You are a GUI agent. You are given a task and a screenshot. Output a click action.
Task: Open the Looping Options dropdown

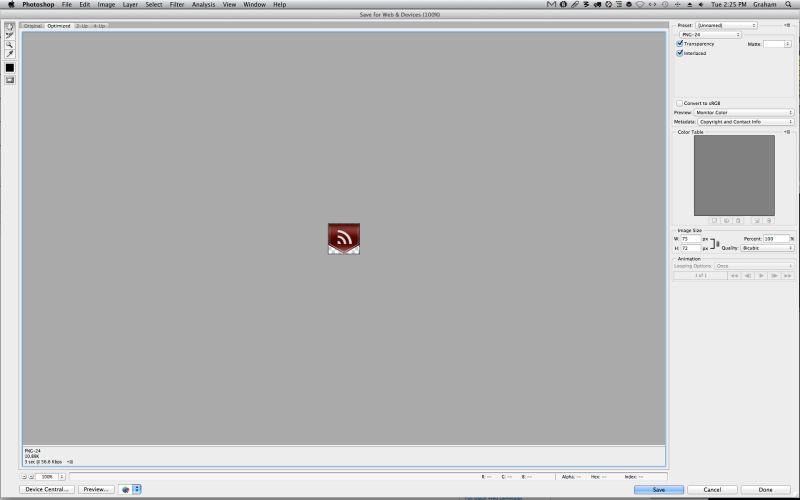click(x=754, y=266)
